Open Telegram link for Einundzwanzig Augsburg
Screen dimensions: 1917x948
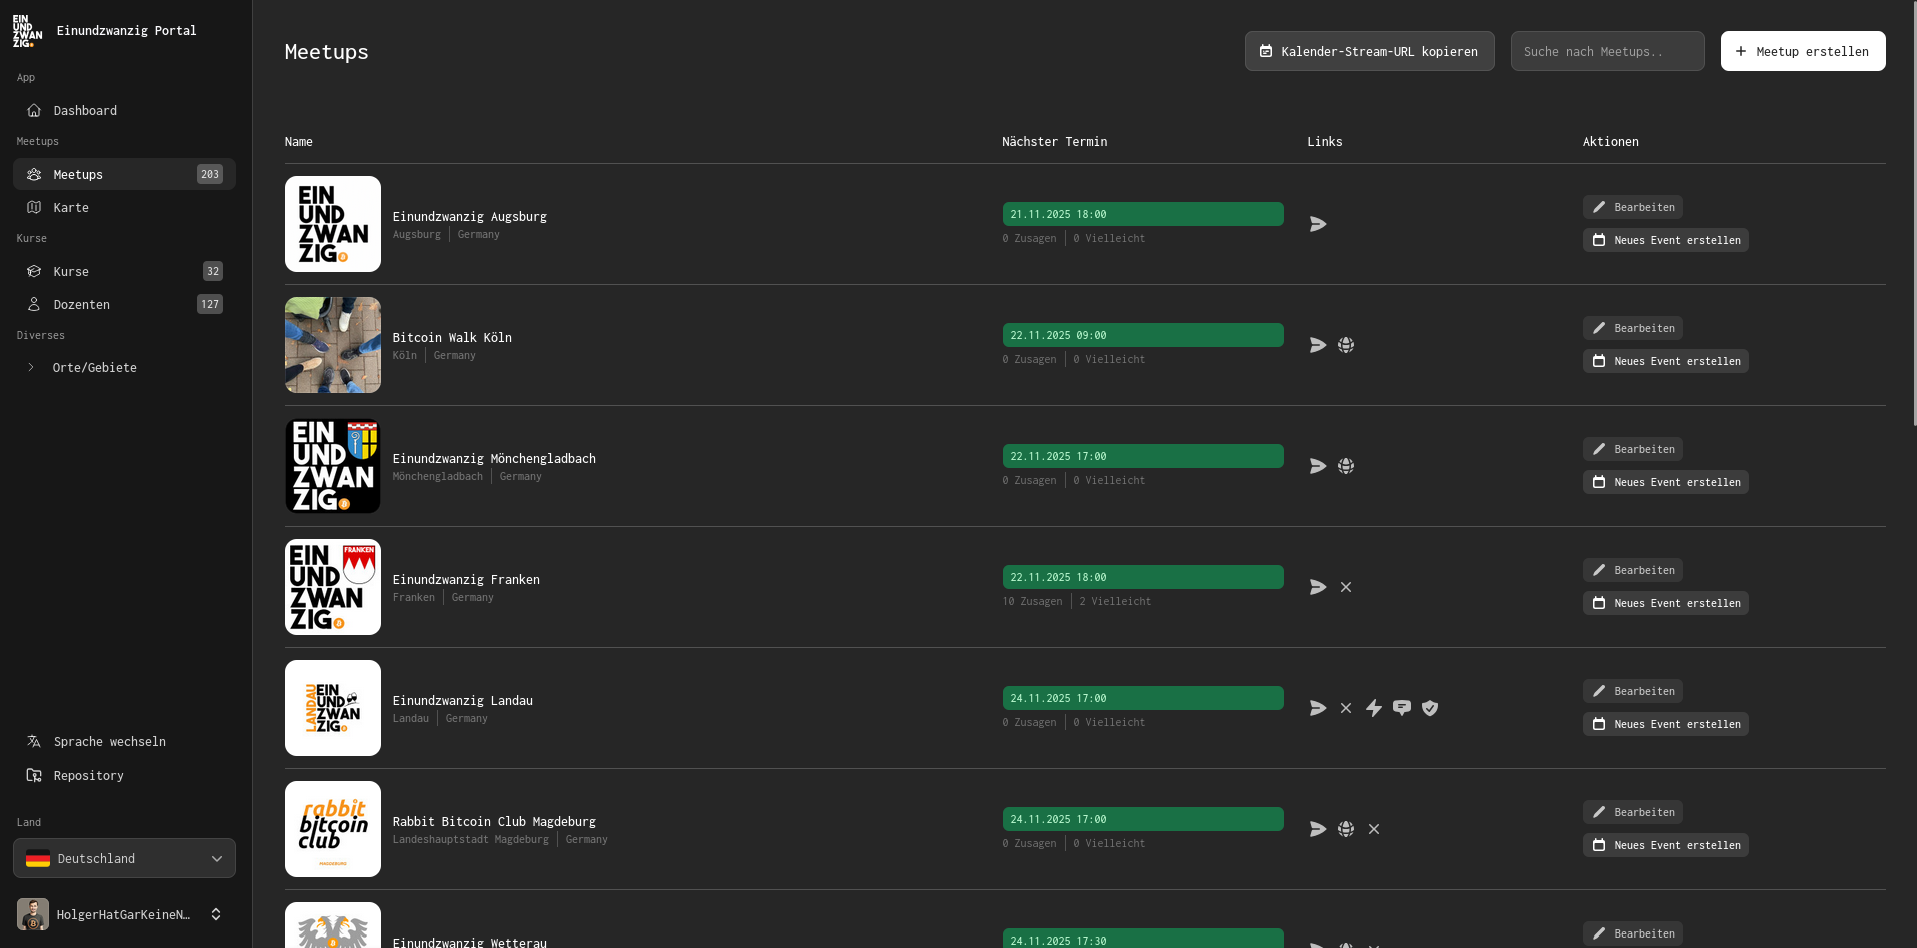(x=1318, y=224)
